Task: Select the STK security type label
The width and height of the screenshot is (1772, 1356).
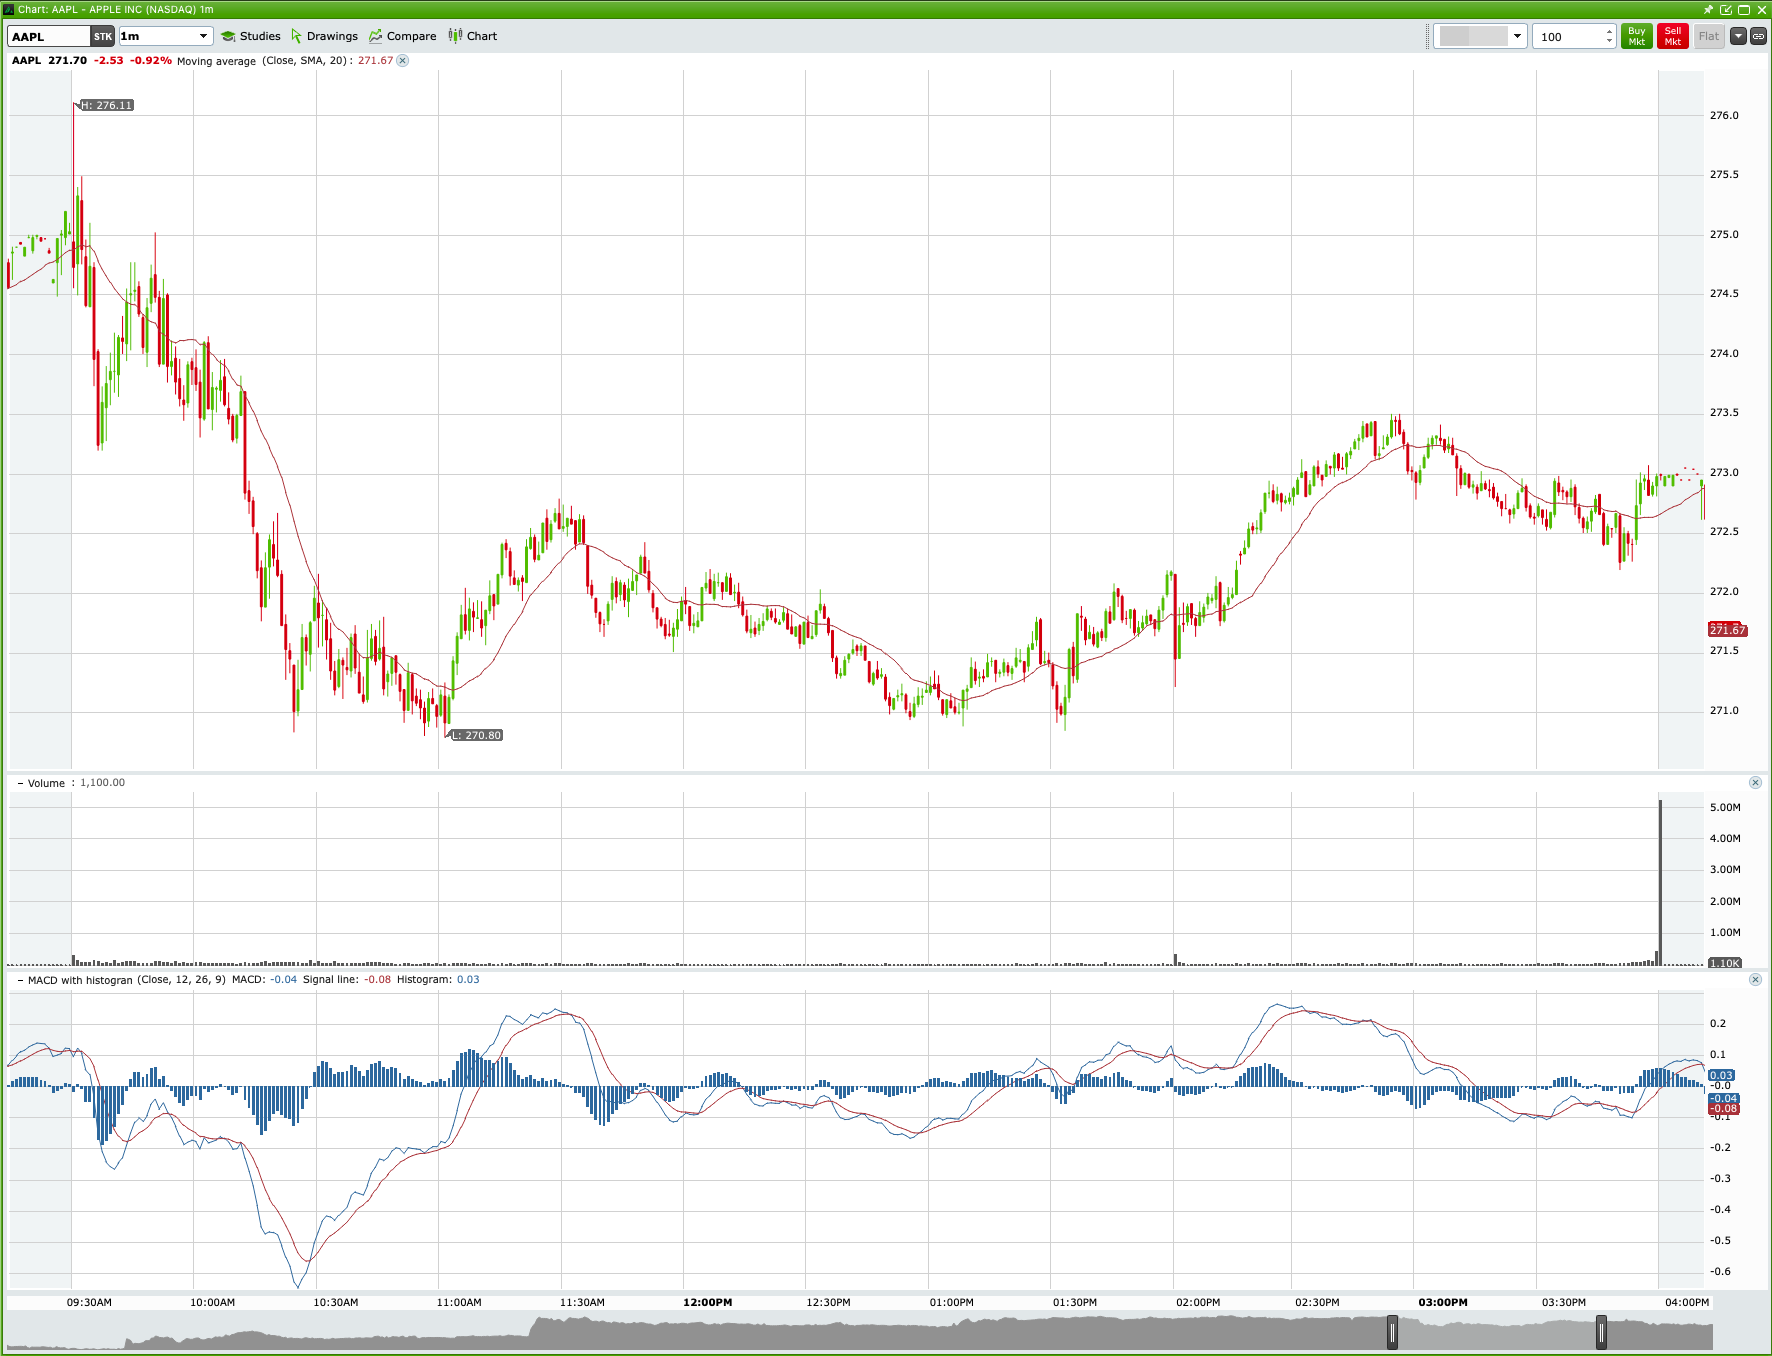Action: coord(101,36)
